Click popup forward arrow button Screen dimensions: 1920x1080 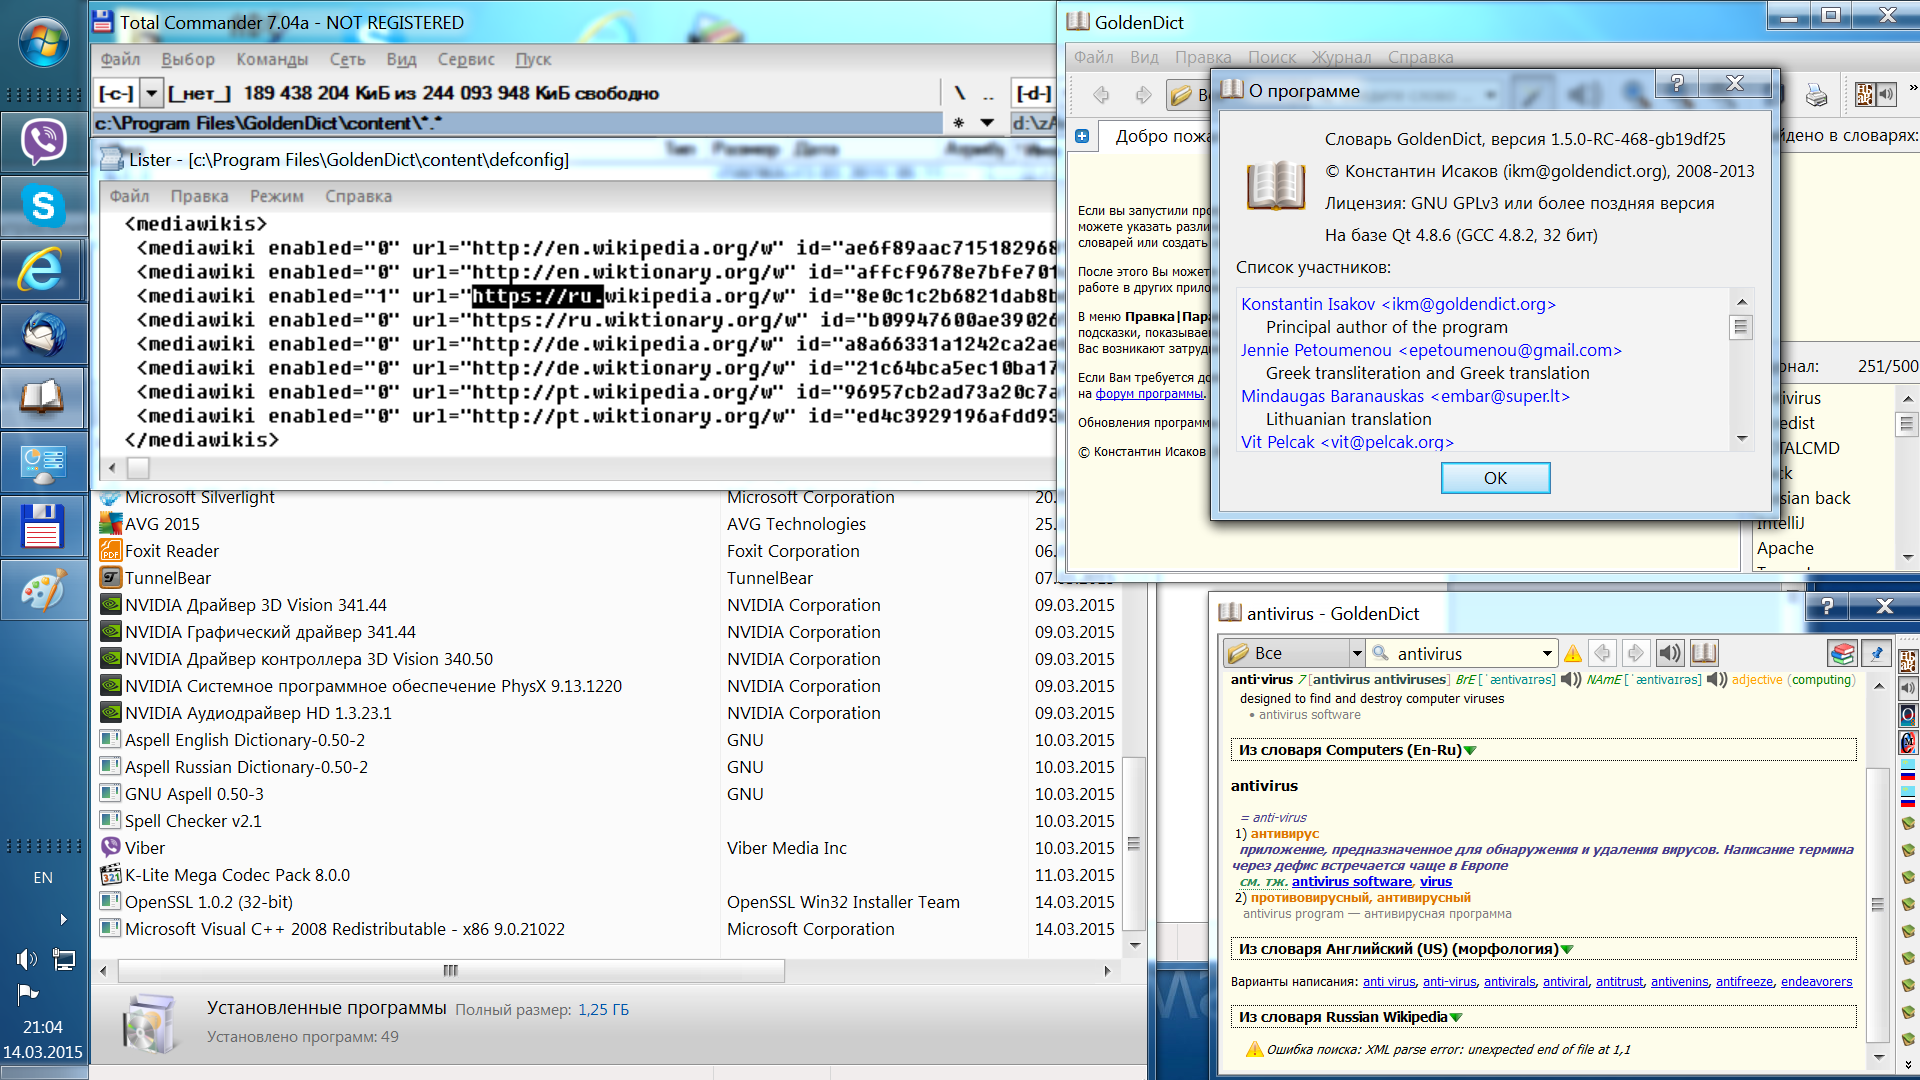(1636, 653)
